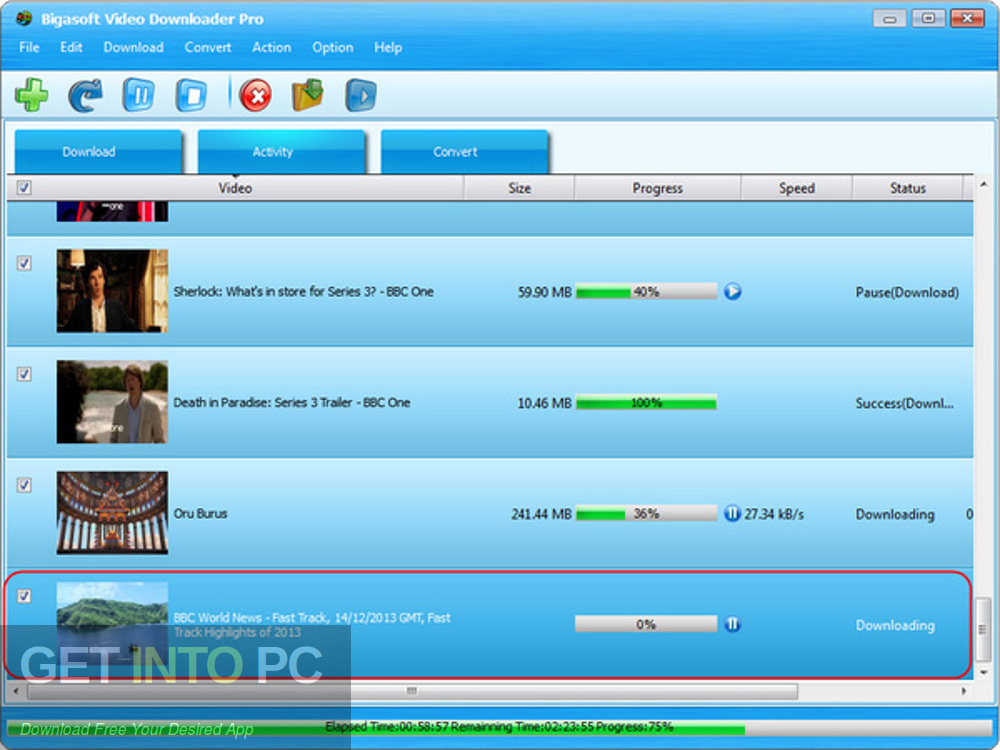Screen dimensions: 1000x750
Task: Click the Bigasoft app icon in title bar
Action: 24,18
